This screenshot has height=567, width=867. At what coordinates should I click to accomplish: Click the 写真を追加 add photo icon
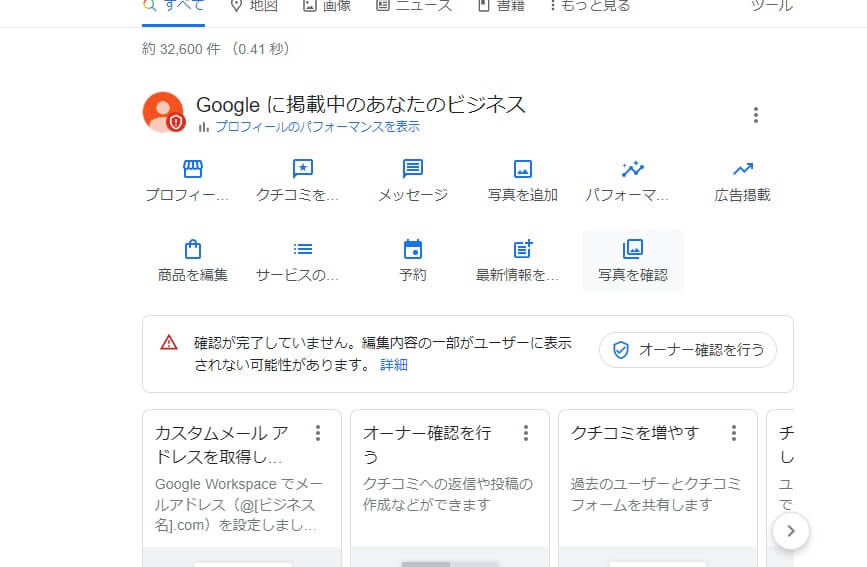point(523,169)
